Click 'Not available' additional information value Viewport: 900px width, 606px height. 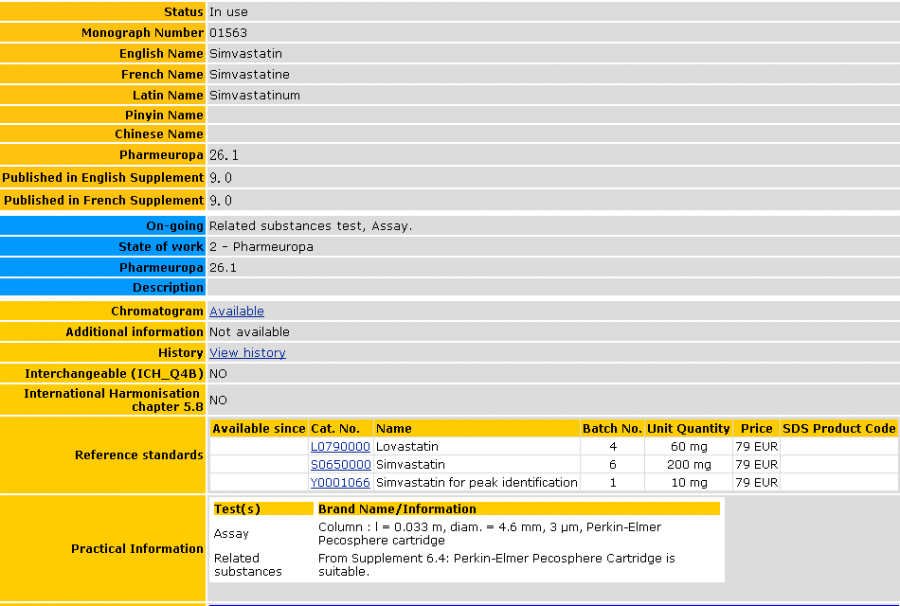click(x=249, y=332)
